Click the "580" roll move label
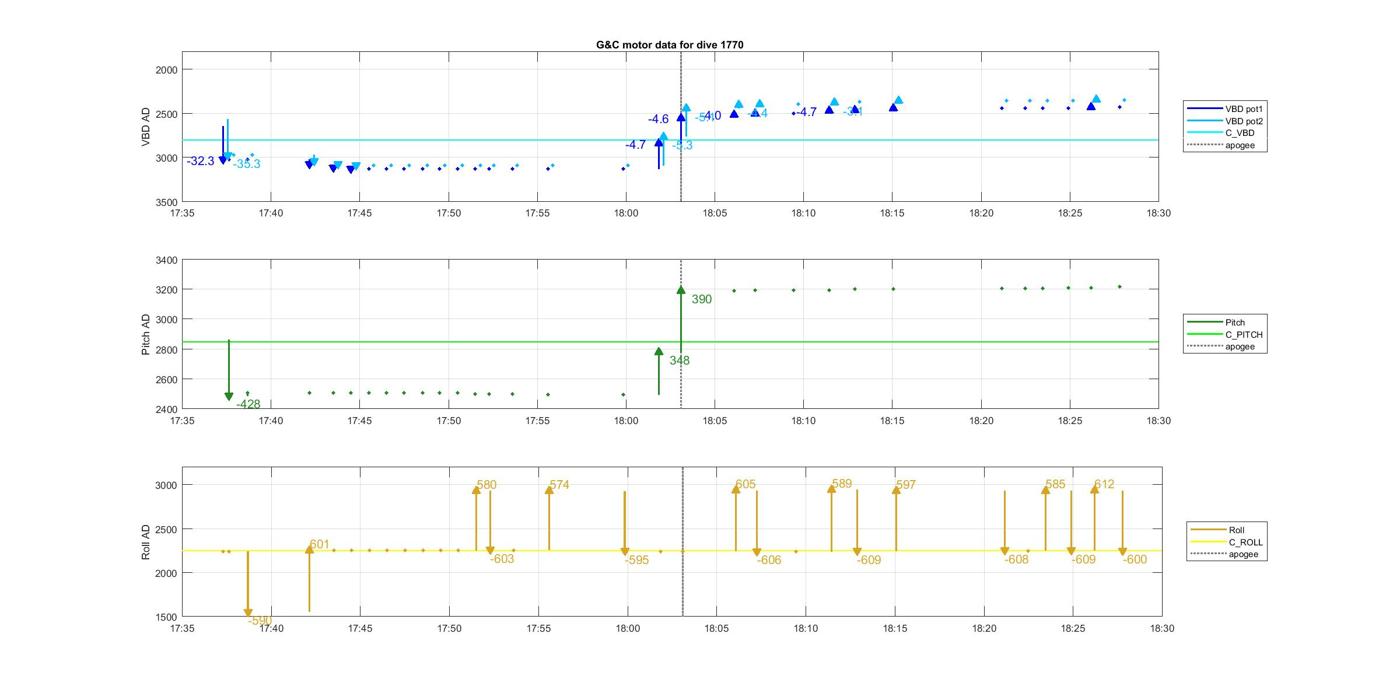1400x693 pixels. pyautogui.click(x=486, y=485)
